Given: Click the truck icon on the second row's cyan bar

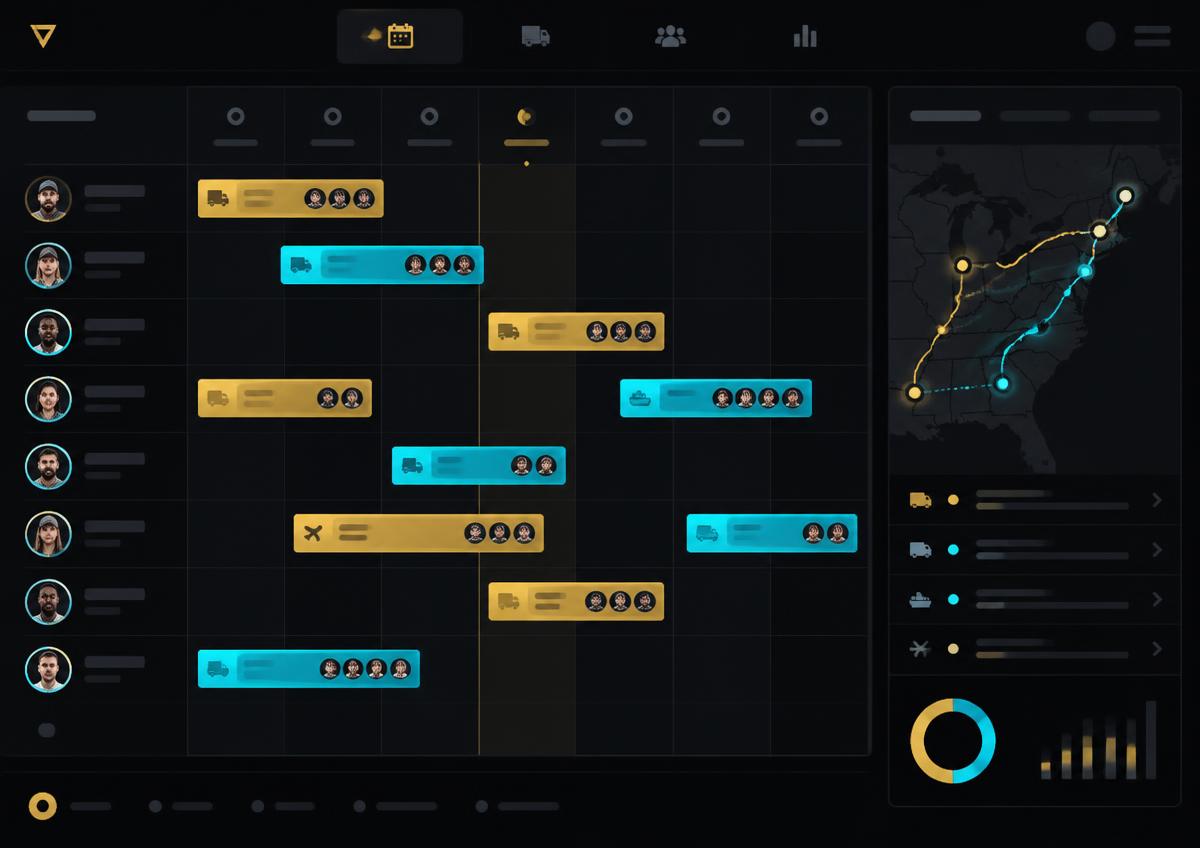Looking at the screenshot, I should tap(301, 265).
